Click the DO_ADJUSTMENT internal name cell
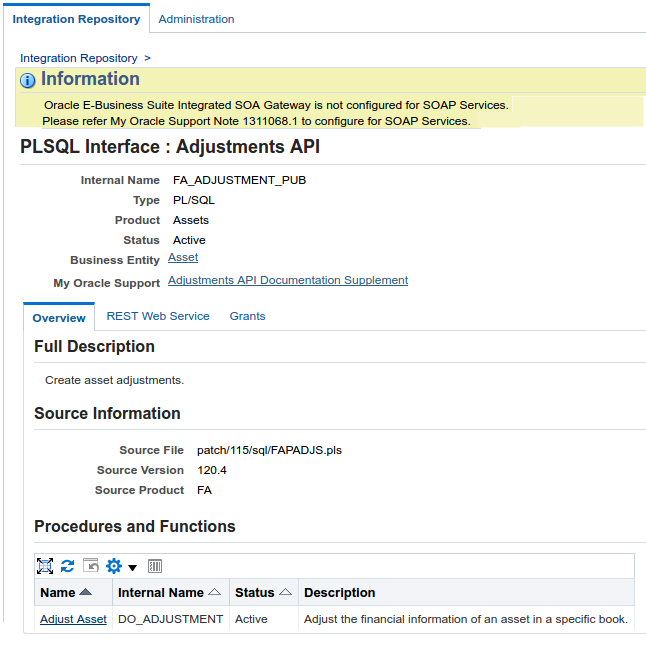Image resolution: width=646 pixels, height=650 pixels. 170,619
